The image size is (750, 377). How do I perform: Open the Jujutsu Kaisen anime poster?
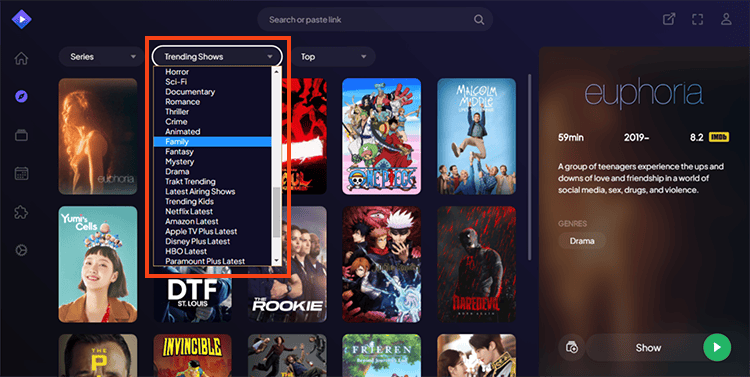381,264
